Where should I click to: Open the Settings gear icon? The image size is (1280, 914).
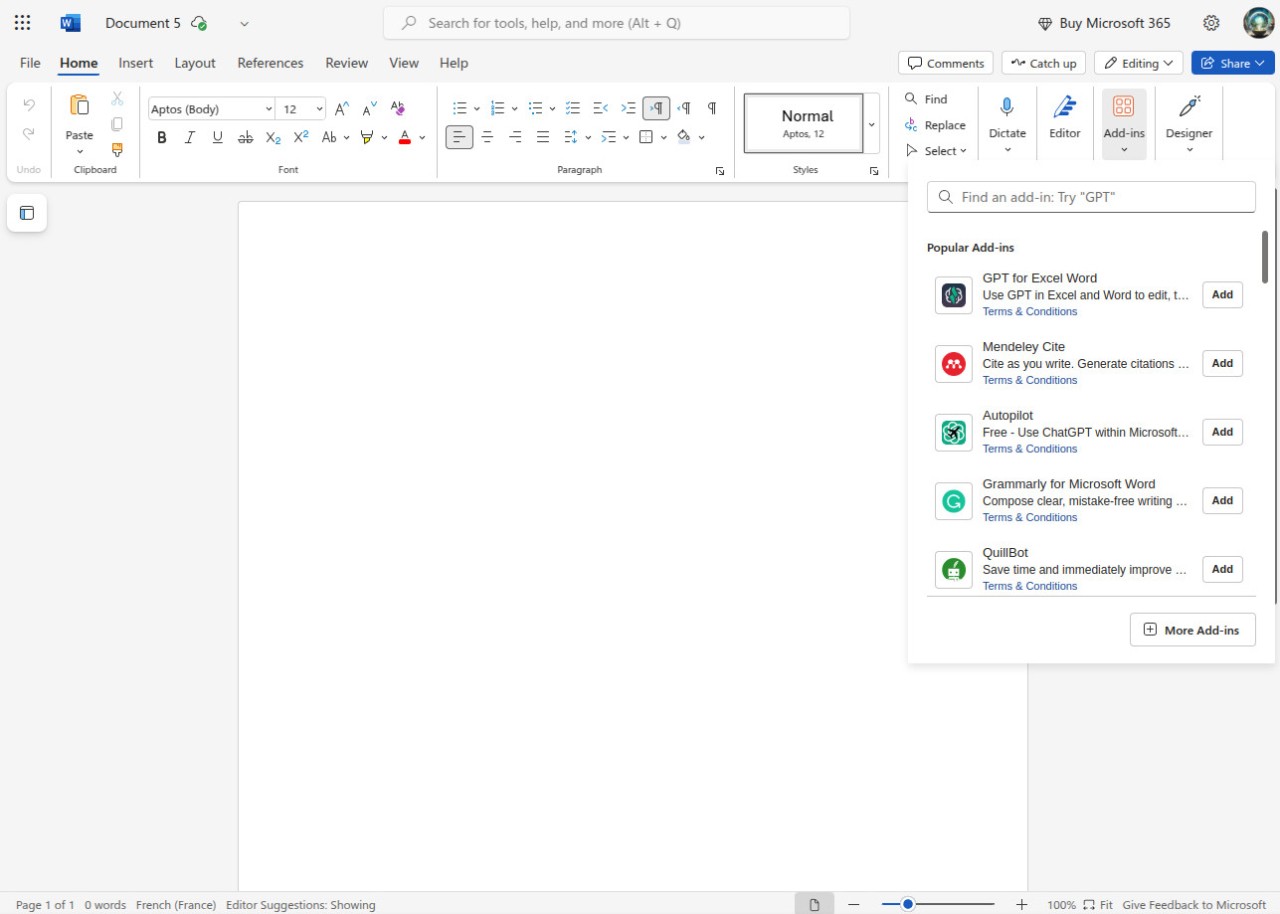1211,23
